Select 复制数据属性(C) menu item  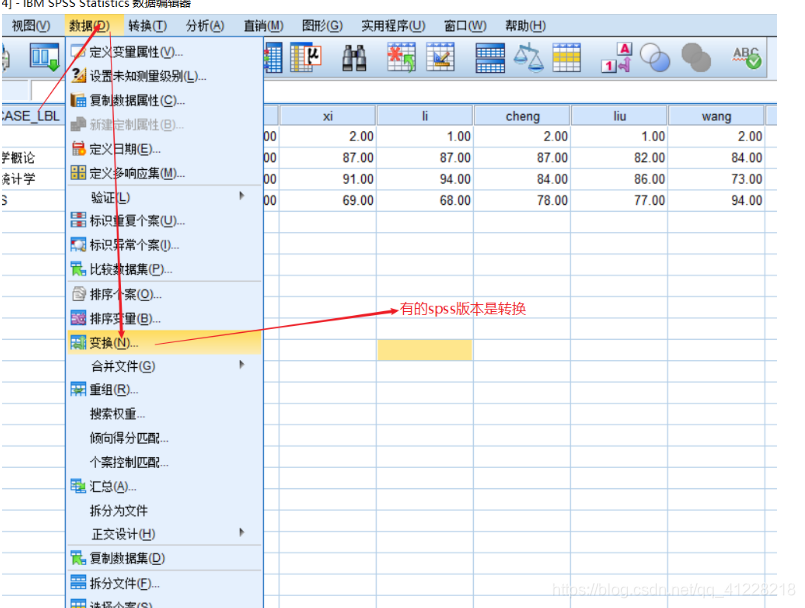pyautogui.click(x=164, y=100)
